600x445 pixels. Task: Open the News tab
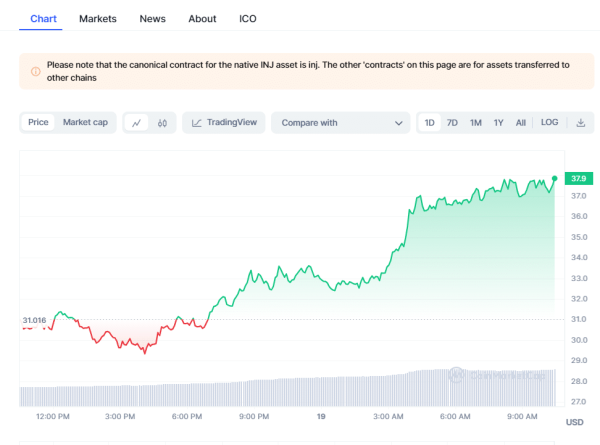click(x=153, y=19)
